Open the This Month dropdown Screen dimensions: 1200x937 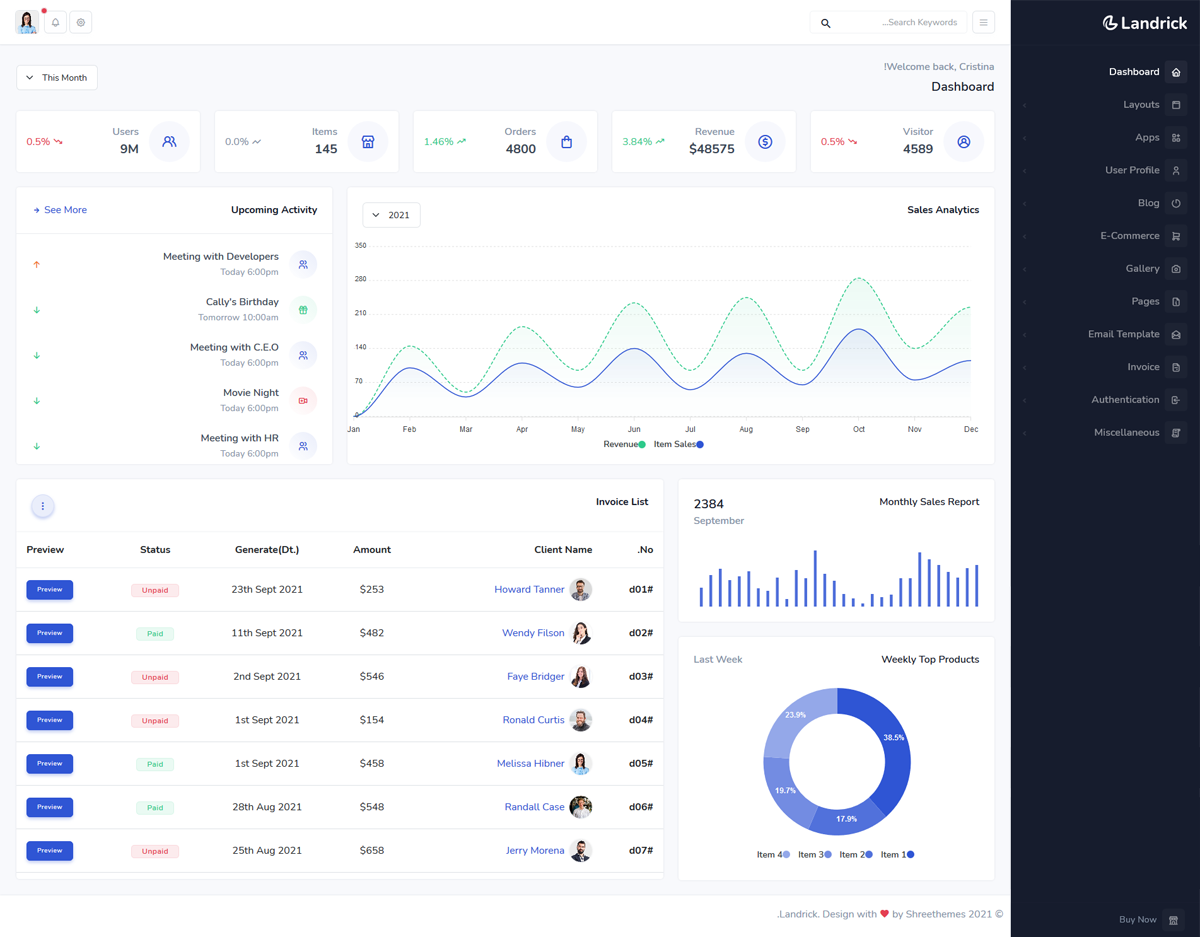[57, 78]
